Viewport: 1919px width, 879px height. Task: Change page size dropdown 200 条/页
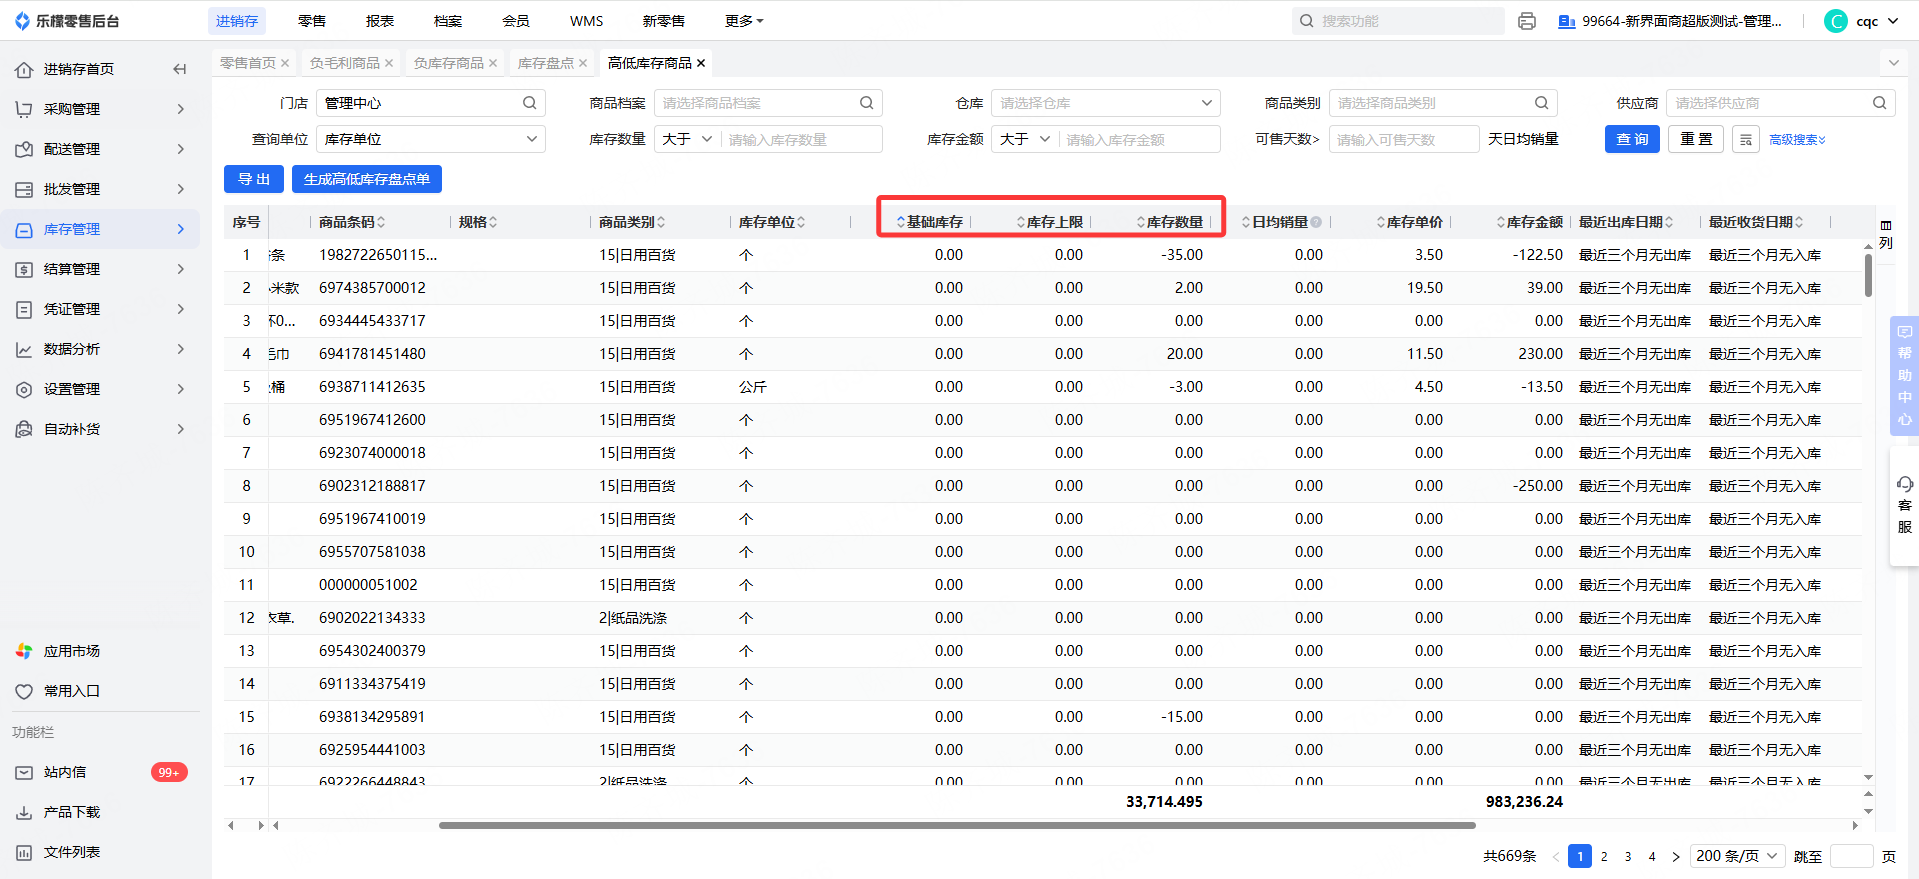point(1737,856)
